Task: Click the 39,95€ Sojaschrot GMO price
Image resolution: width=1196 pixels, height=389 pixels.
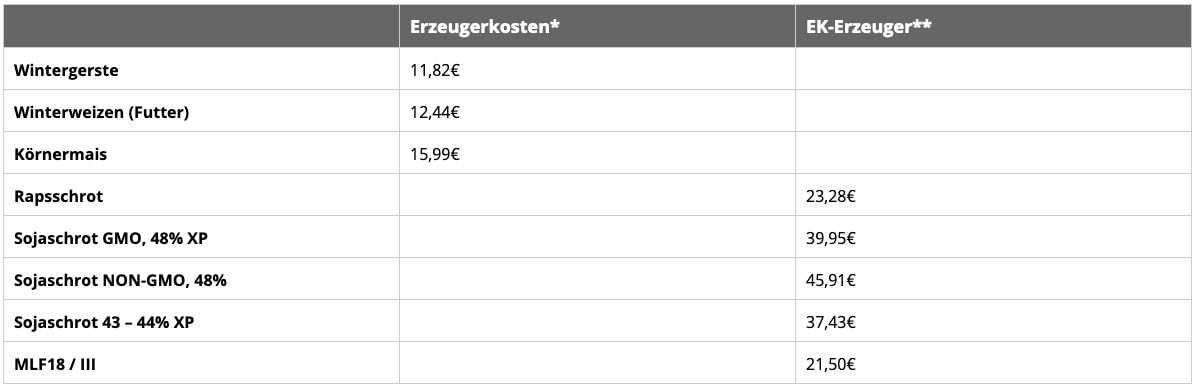Action: (x=831, y=238)
